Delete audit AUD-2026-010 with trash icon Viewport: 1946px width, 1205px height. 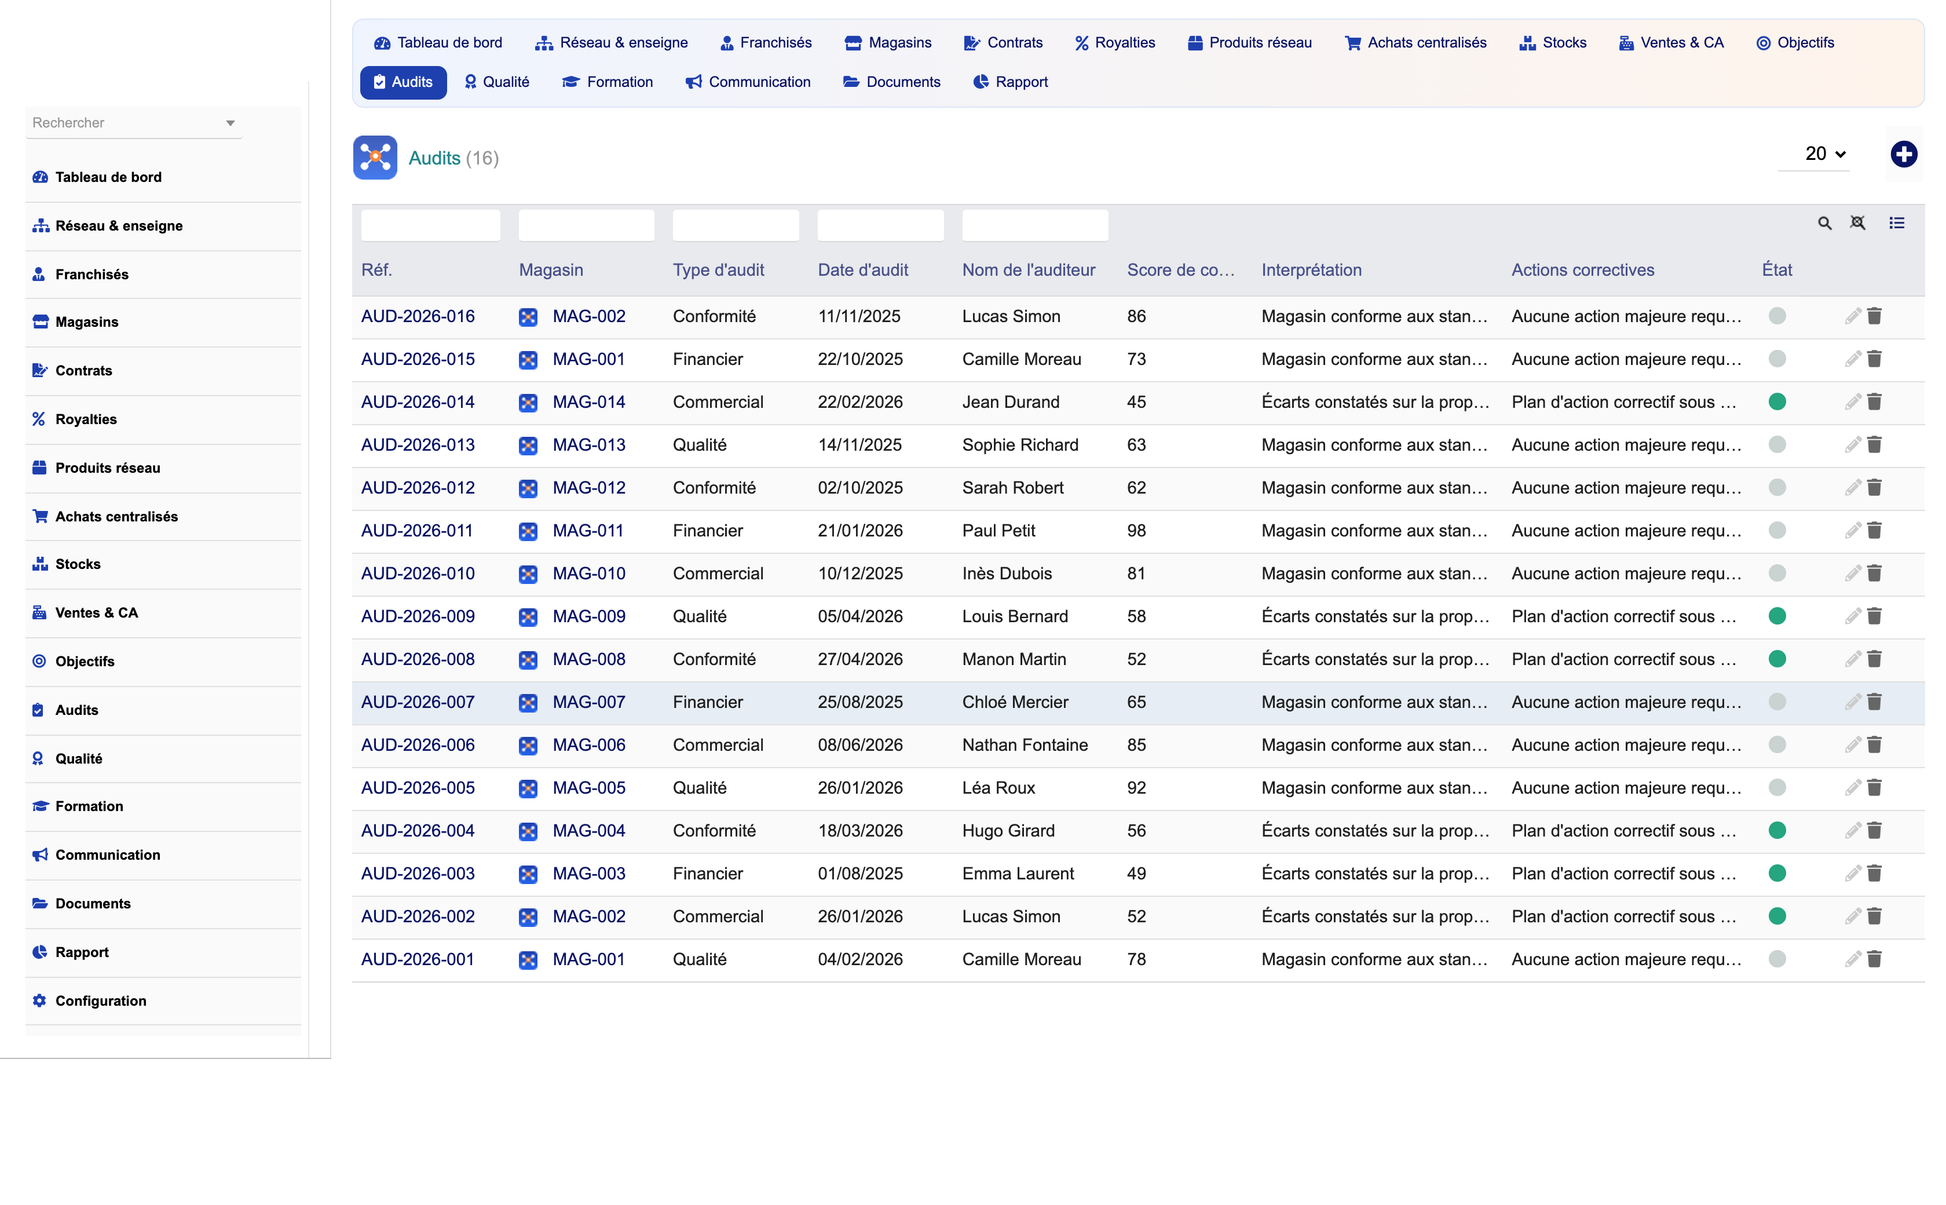click(x=1874, y=574)
